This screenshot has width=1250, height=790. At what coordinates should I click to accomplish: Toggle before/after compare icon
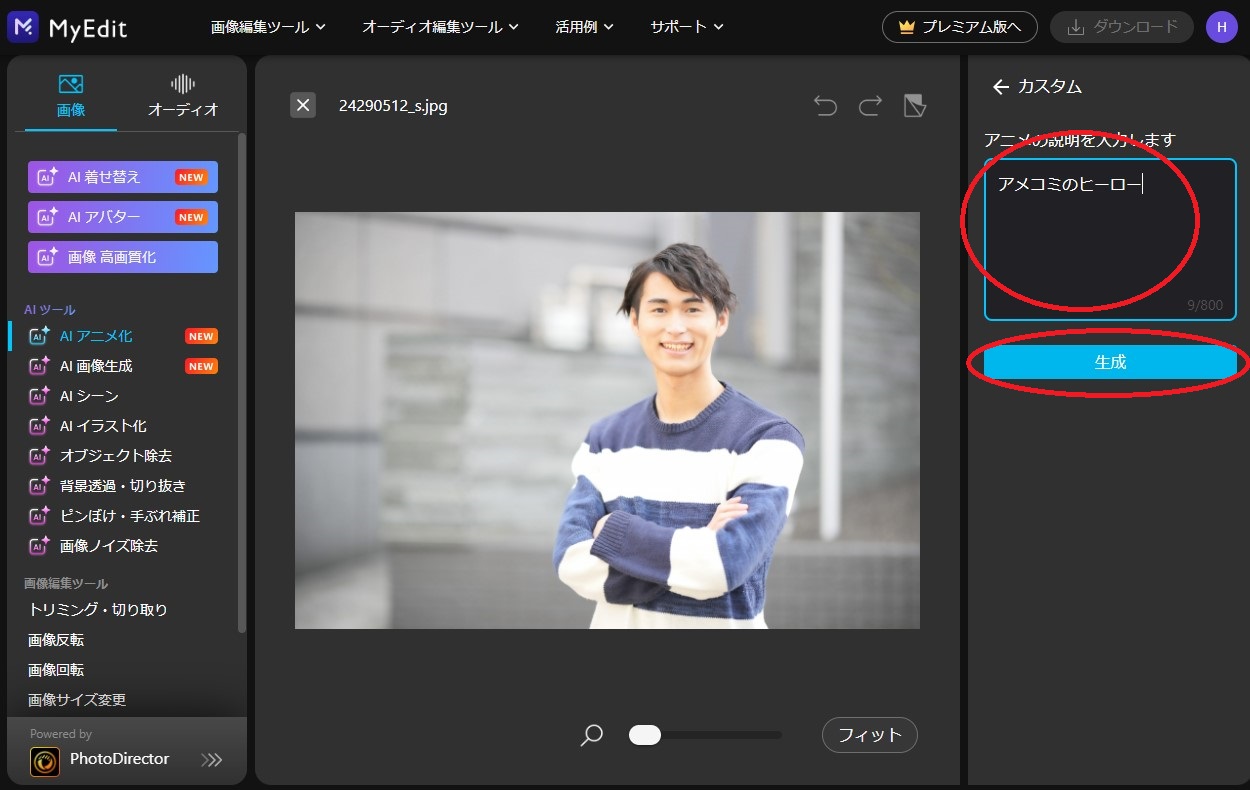[x=915, y=106]
